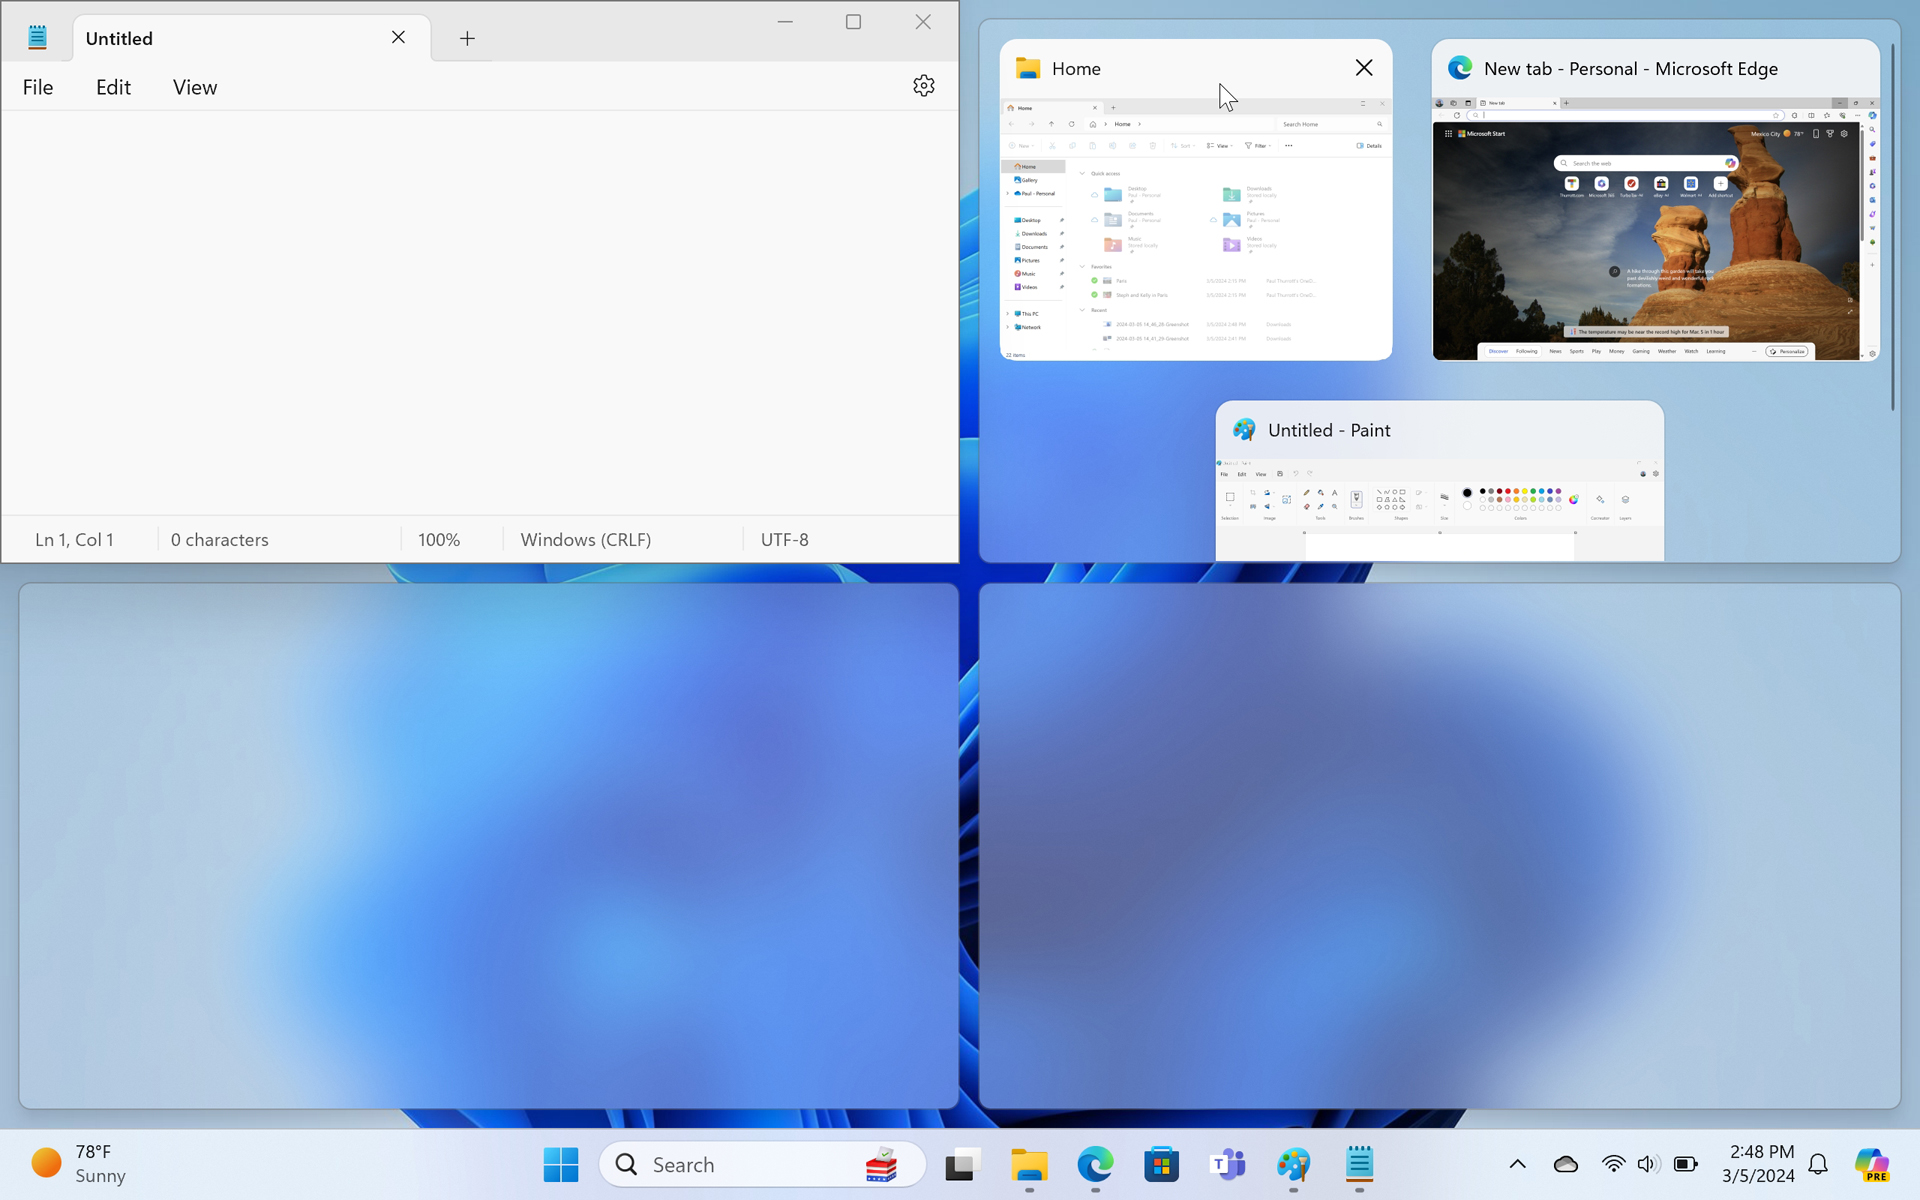
Task: Click Windows (CRLF) line ending indicator
Action: [586, 540]
